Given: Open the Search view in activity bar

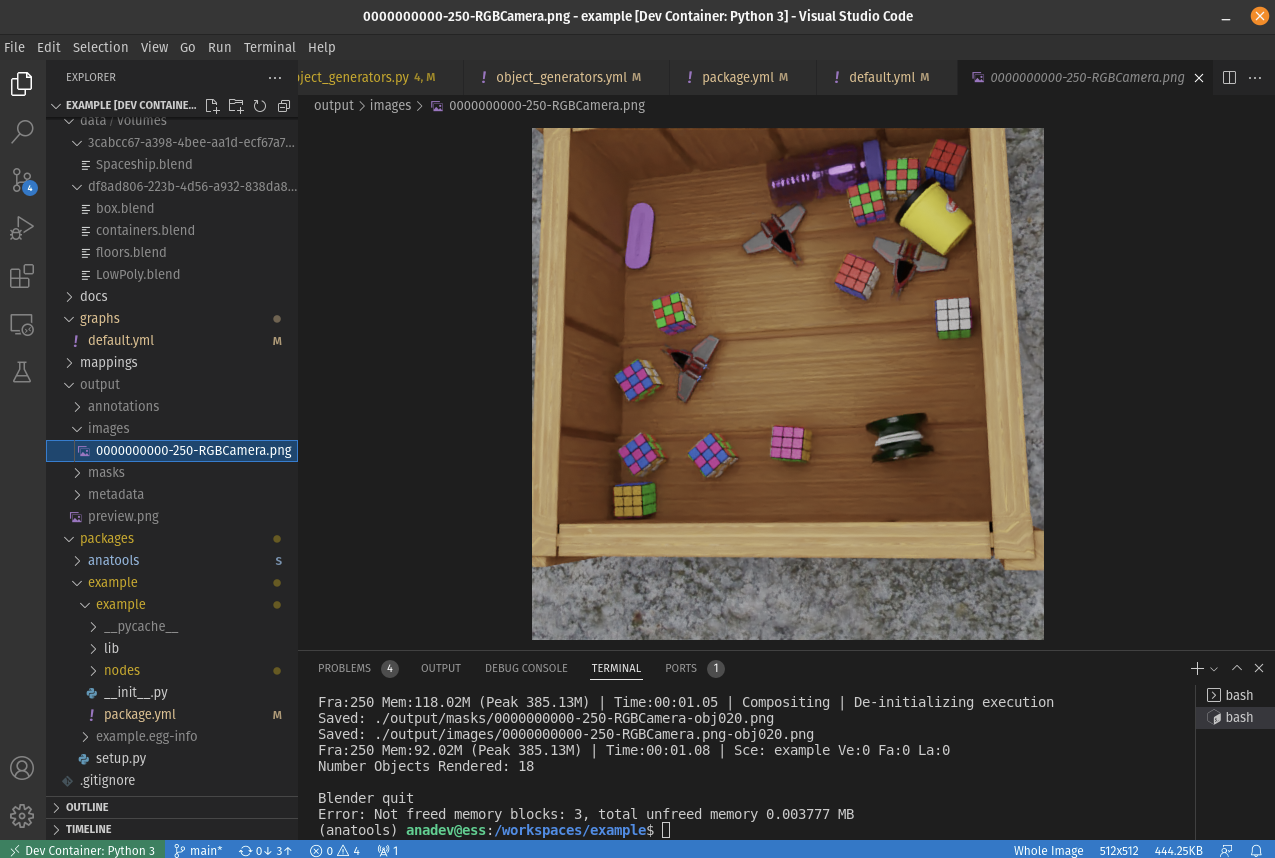Looking at the screenshot, I should 22,132.
